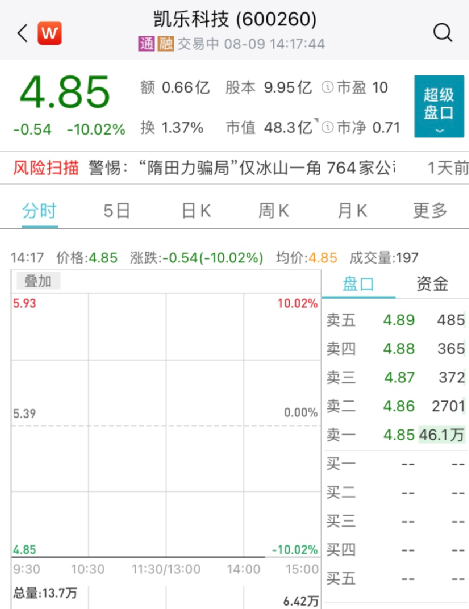This screenshot has width=469, height=609.
Task: Open the 风险扫描 risk scan link
Action: pyautogui.click(x=46, y=168)
